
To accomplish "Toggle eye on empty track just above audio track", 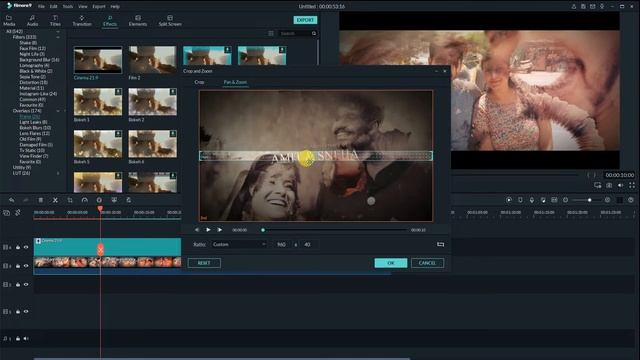I will click(26, 311).
